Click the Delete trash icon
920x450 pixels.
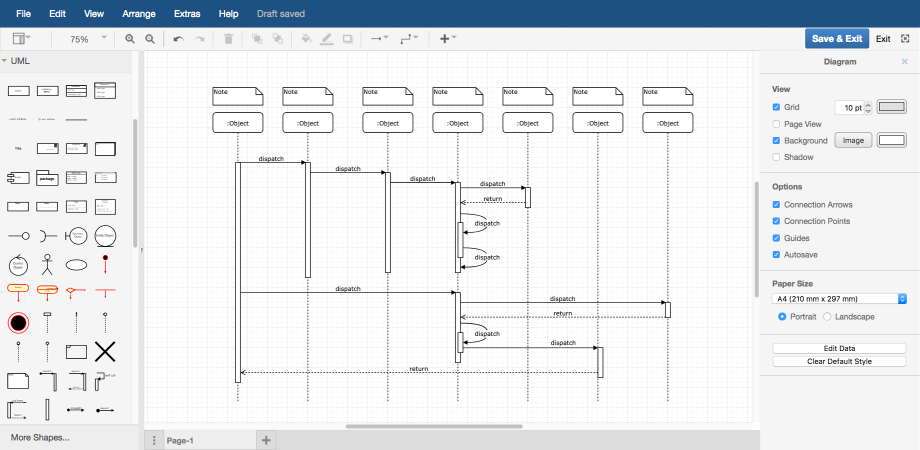pos(228,39)
